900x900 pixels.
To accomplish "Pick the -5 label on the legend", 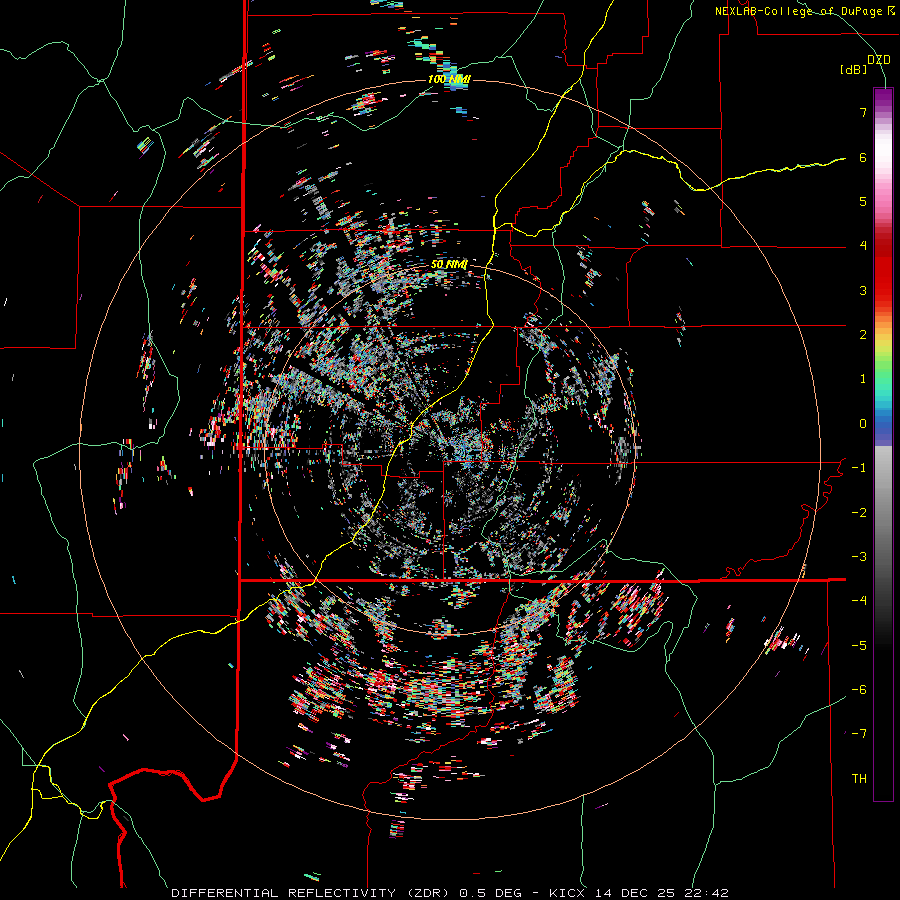I will pos(859,645).
